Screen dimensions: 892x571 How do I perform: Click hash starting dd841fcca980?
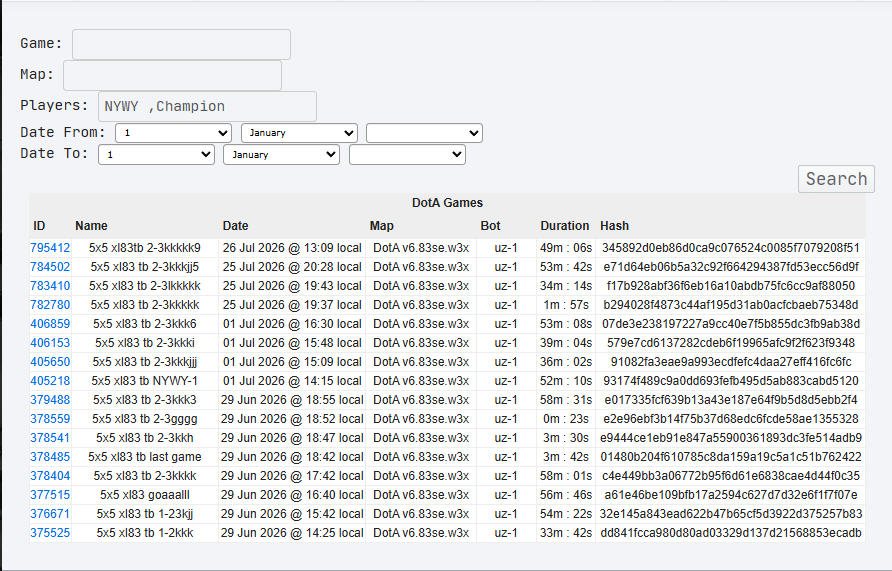pos(731,533)
